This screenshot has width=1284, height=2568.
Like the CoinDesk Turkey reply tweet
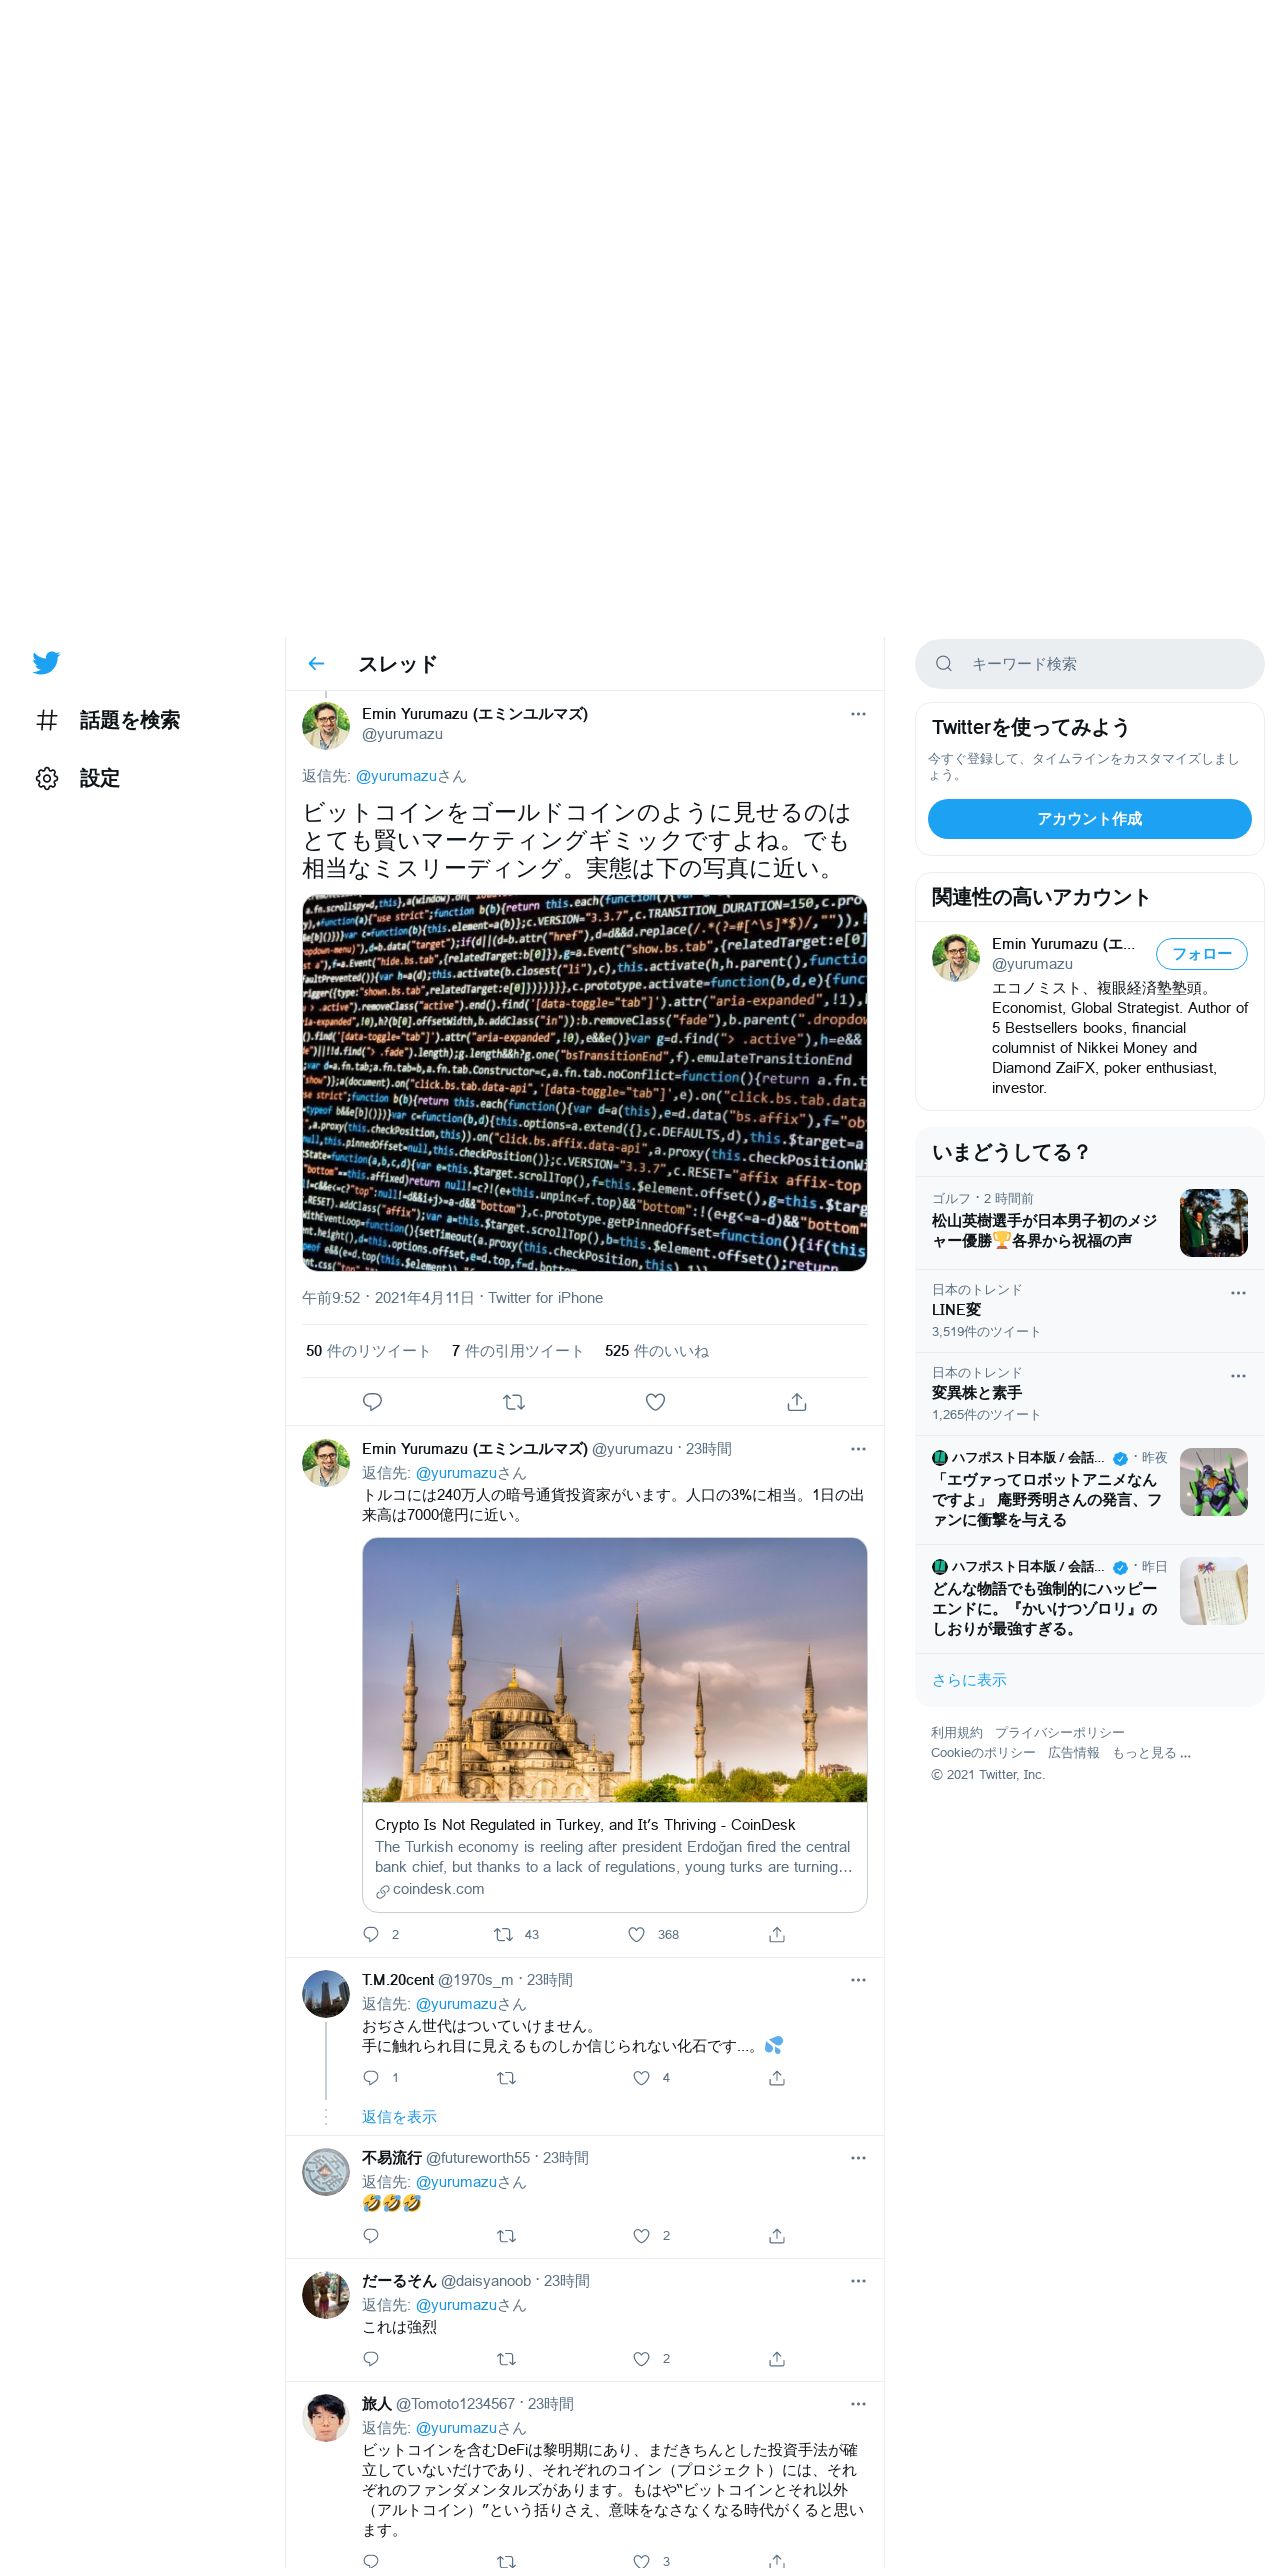637,1935
